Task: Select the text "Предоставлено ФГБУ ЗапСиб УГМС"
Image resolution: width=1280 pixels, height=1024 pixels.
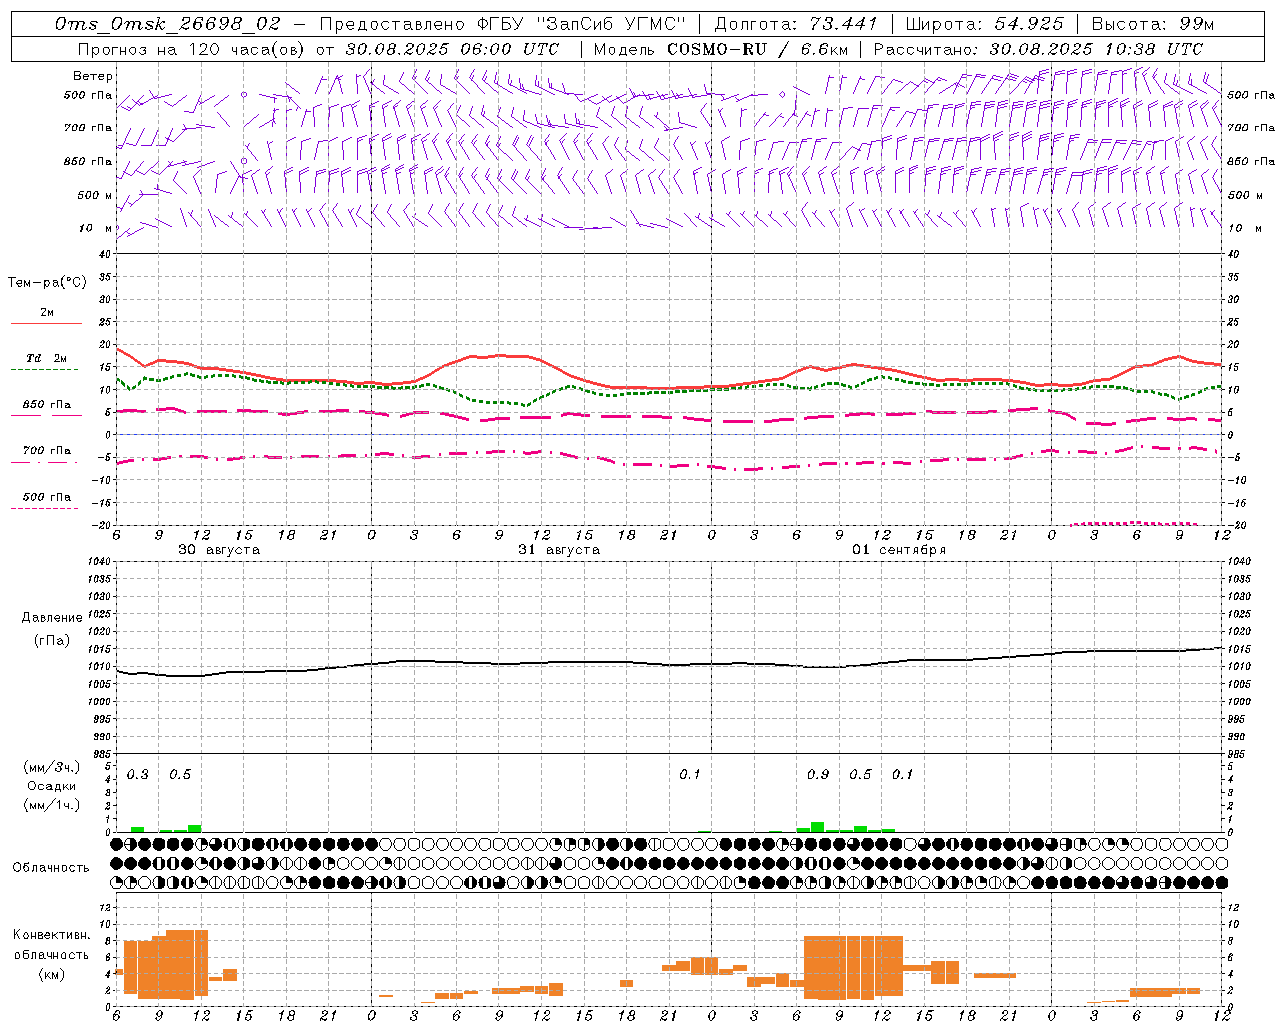Action: coord(503,24)
